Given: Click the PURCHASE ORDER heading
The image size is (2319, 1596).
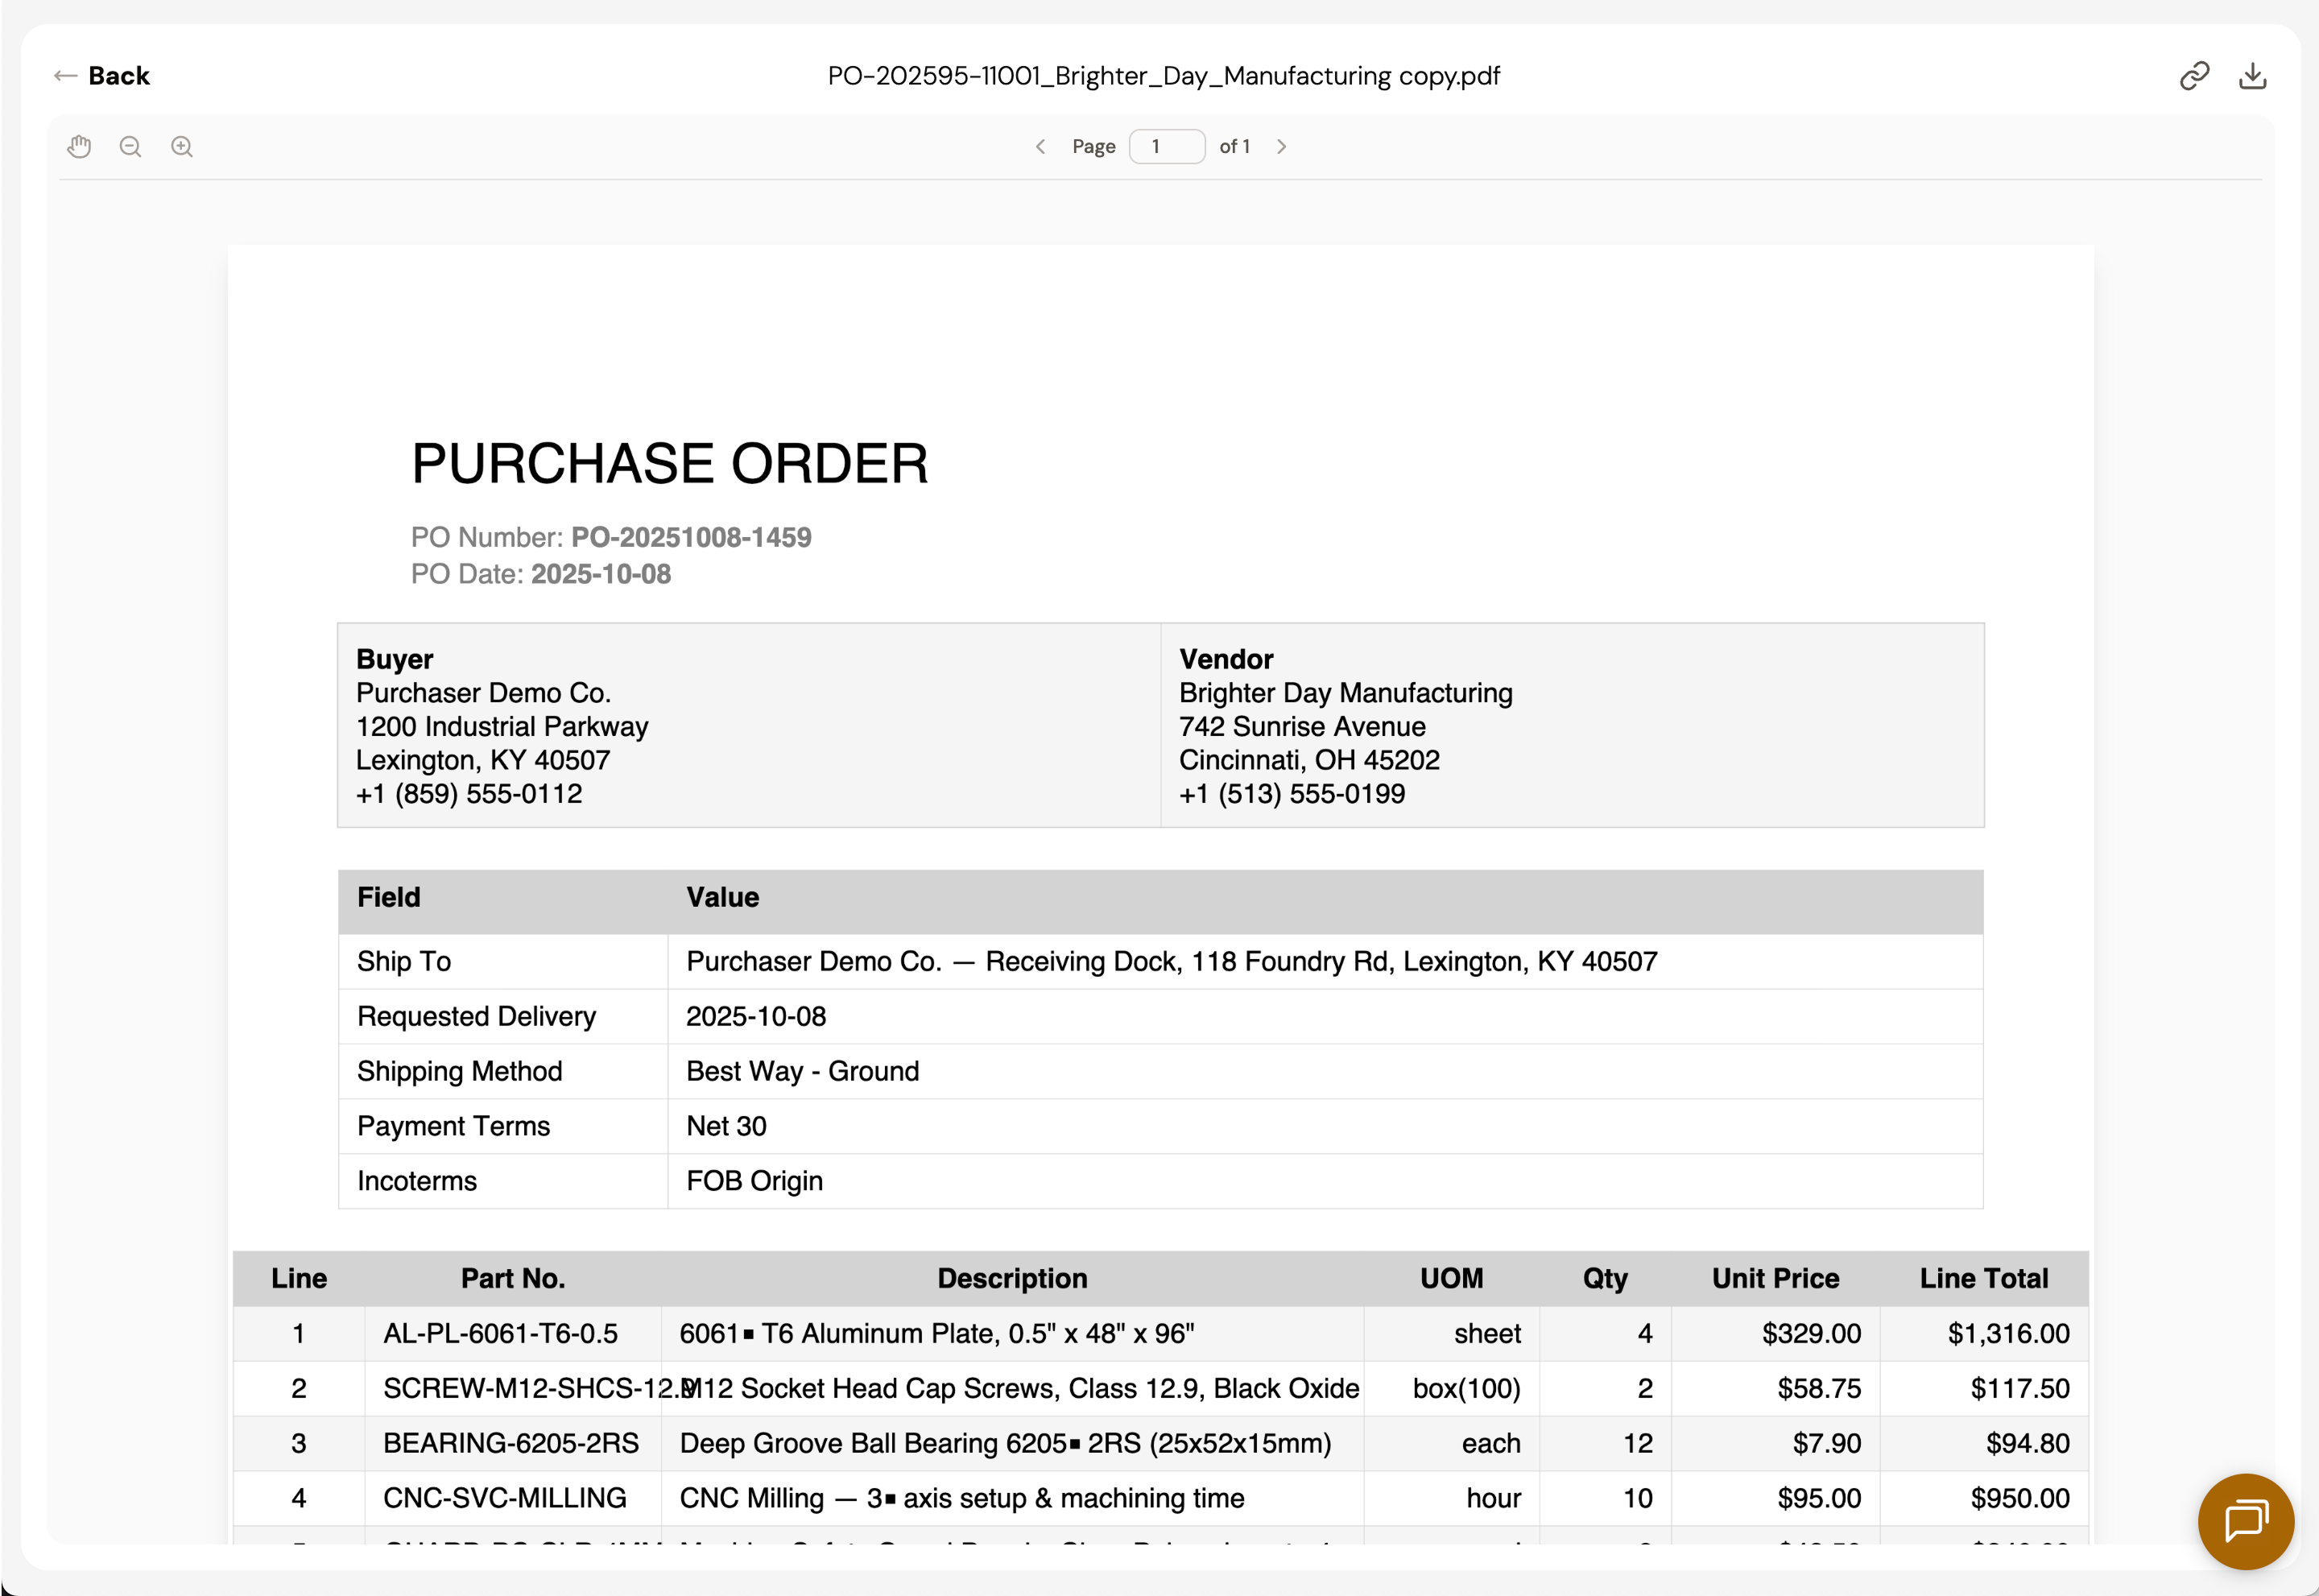Looking at the screenshot, I should 669,464.
